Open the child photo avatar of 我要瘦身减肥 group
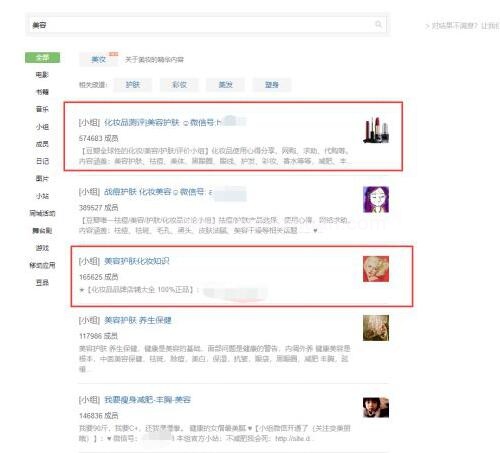500x453 pixels. [376, 407]
